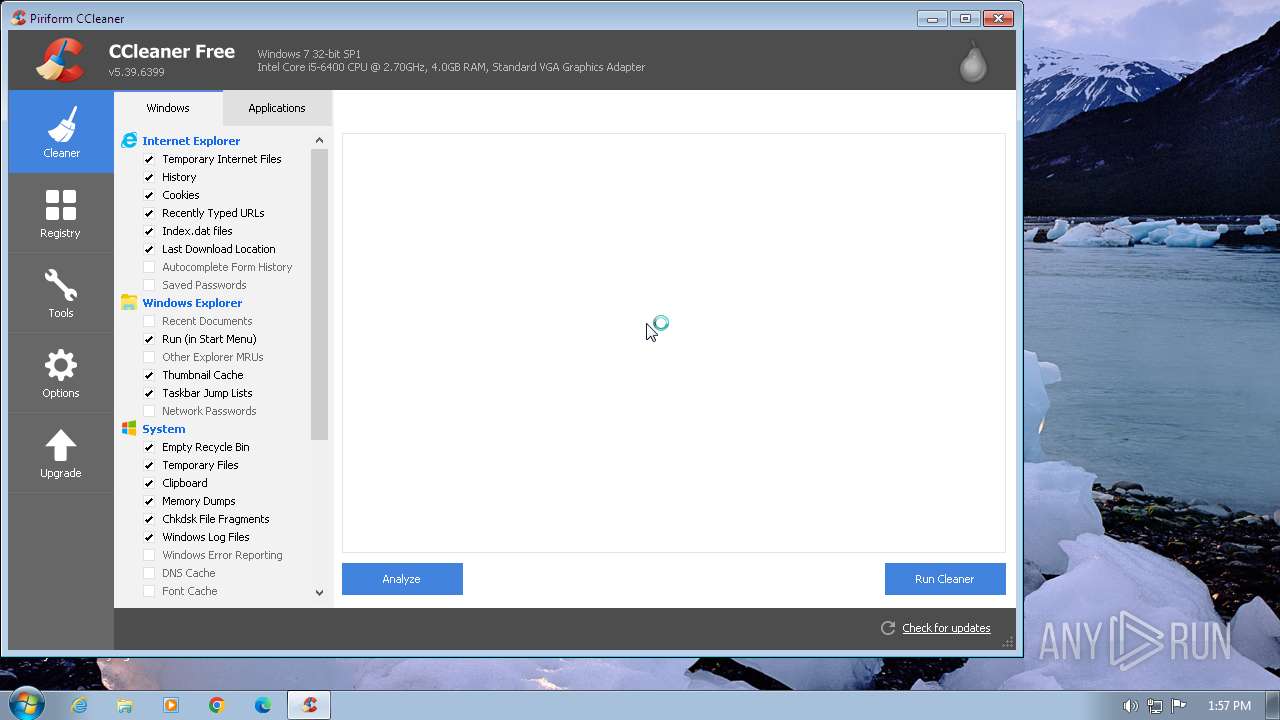1280x720 pixels.
Task: Enable Other Explorer MRUs checkbox
Action: [x=149, y=357]
